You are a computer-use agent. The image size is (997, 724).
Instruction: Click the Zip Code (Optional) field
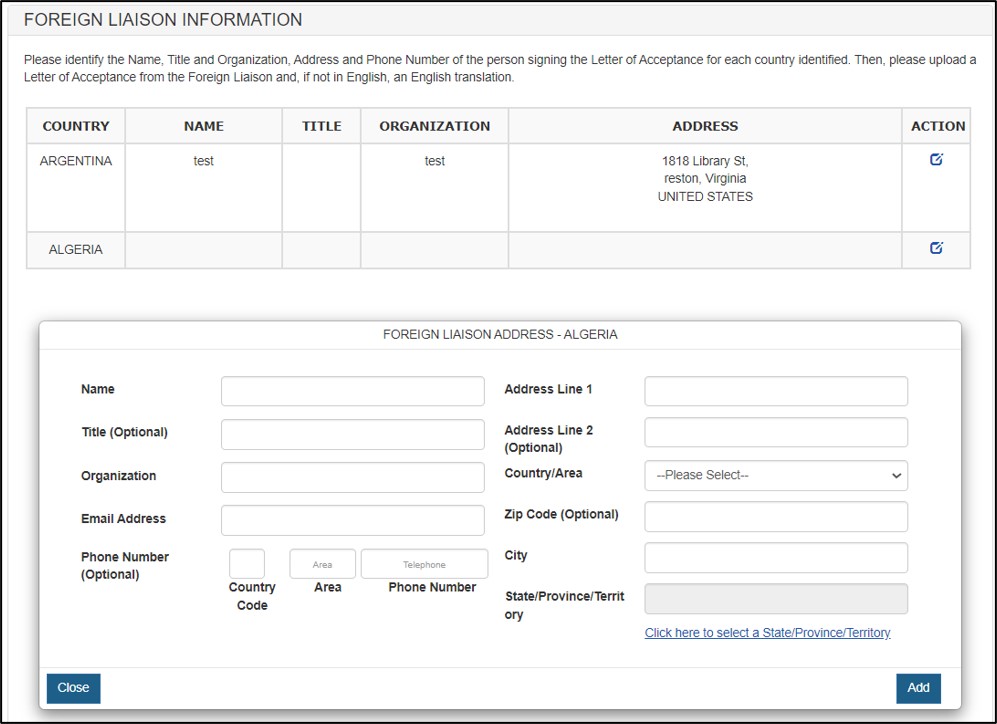tap(776, 516)
